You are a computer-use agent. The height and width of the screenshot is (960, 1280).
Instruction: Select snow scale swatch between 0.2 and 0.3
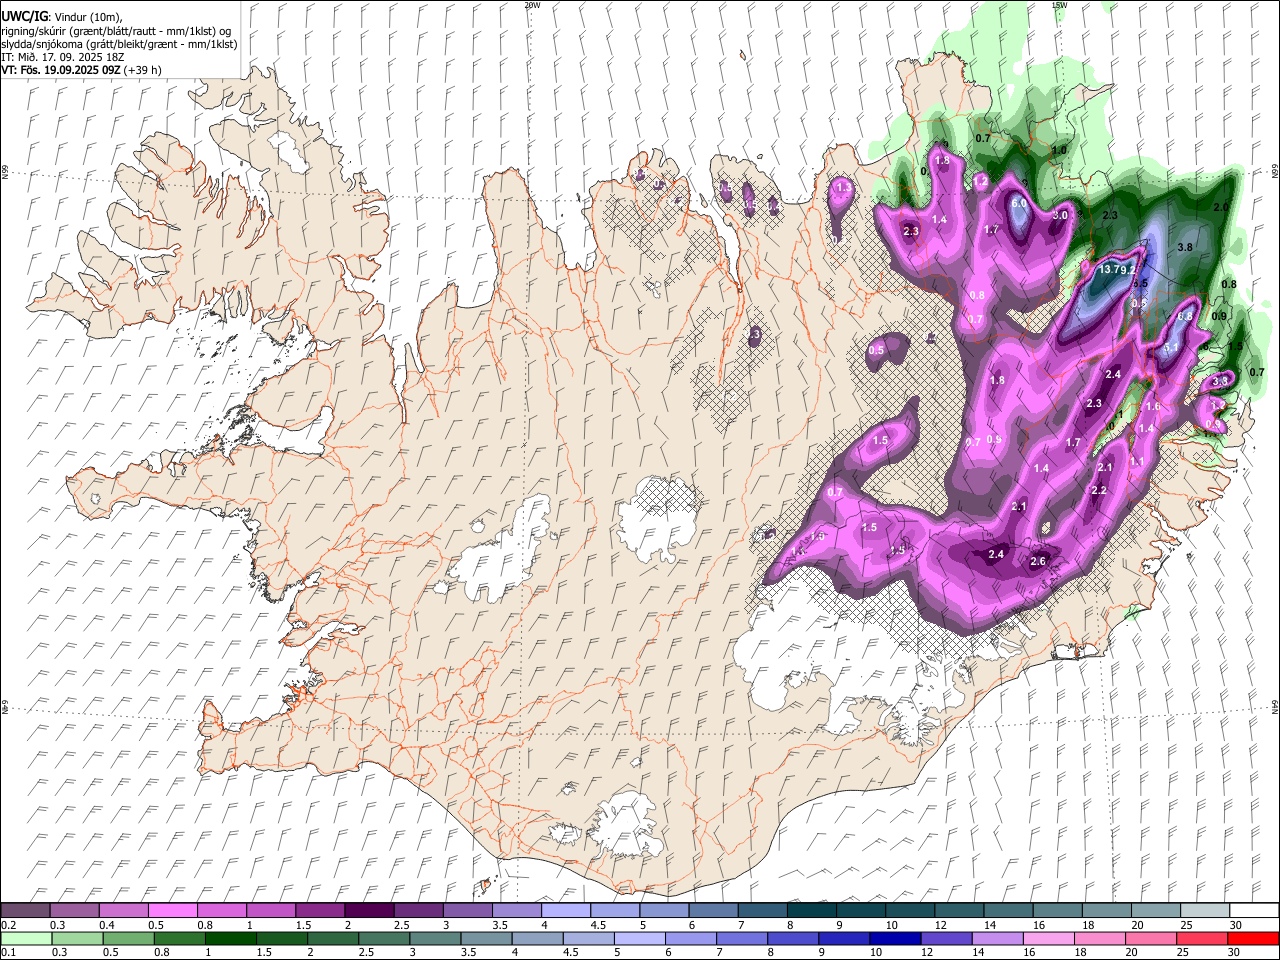[x=25, y=910]
